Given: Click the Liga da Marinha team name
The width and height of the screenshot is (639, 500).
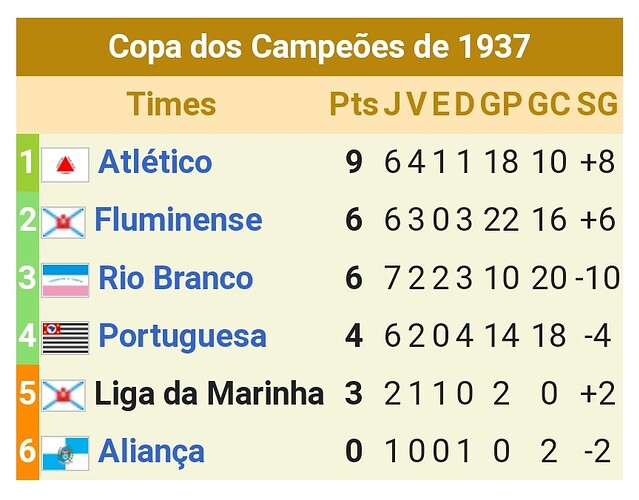Looking at the screenshot, I should (209, 394).
